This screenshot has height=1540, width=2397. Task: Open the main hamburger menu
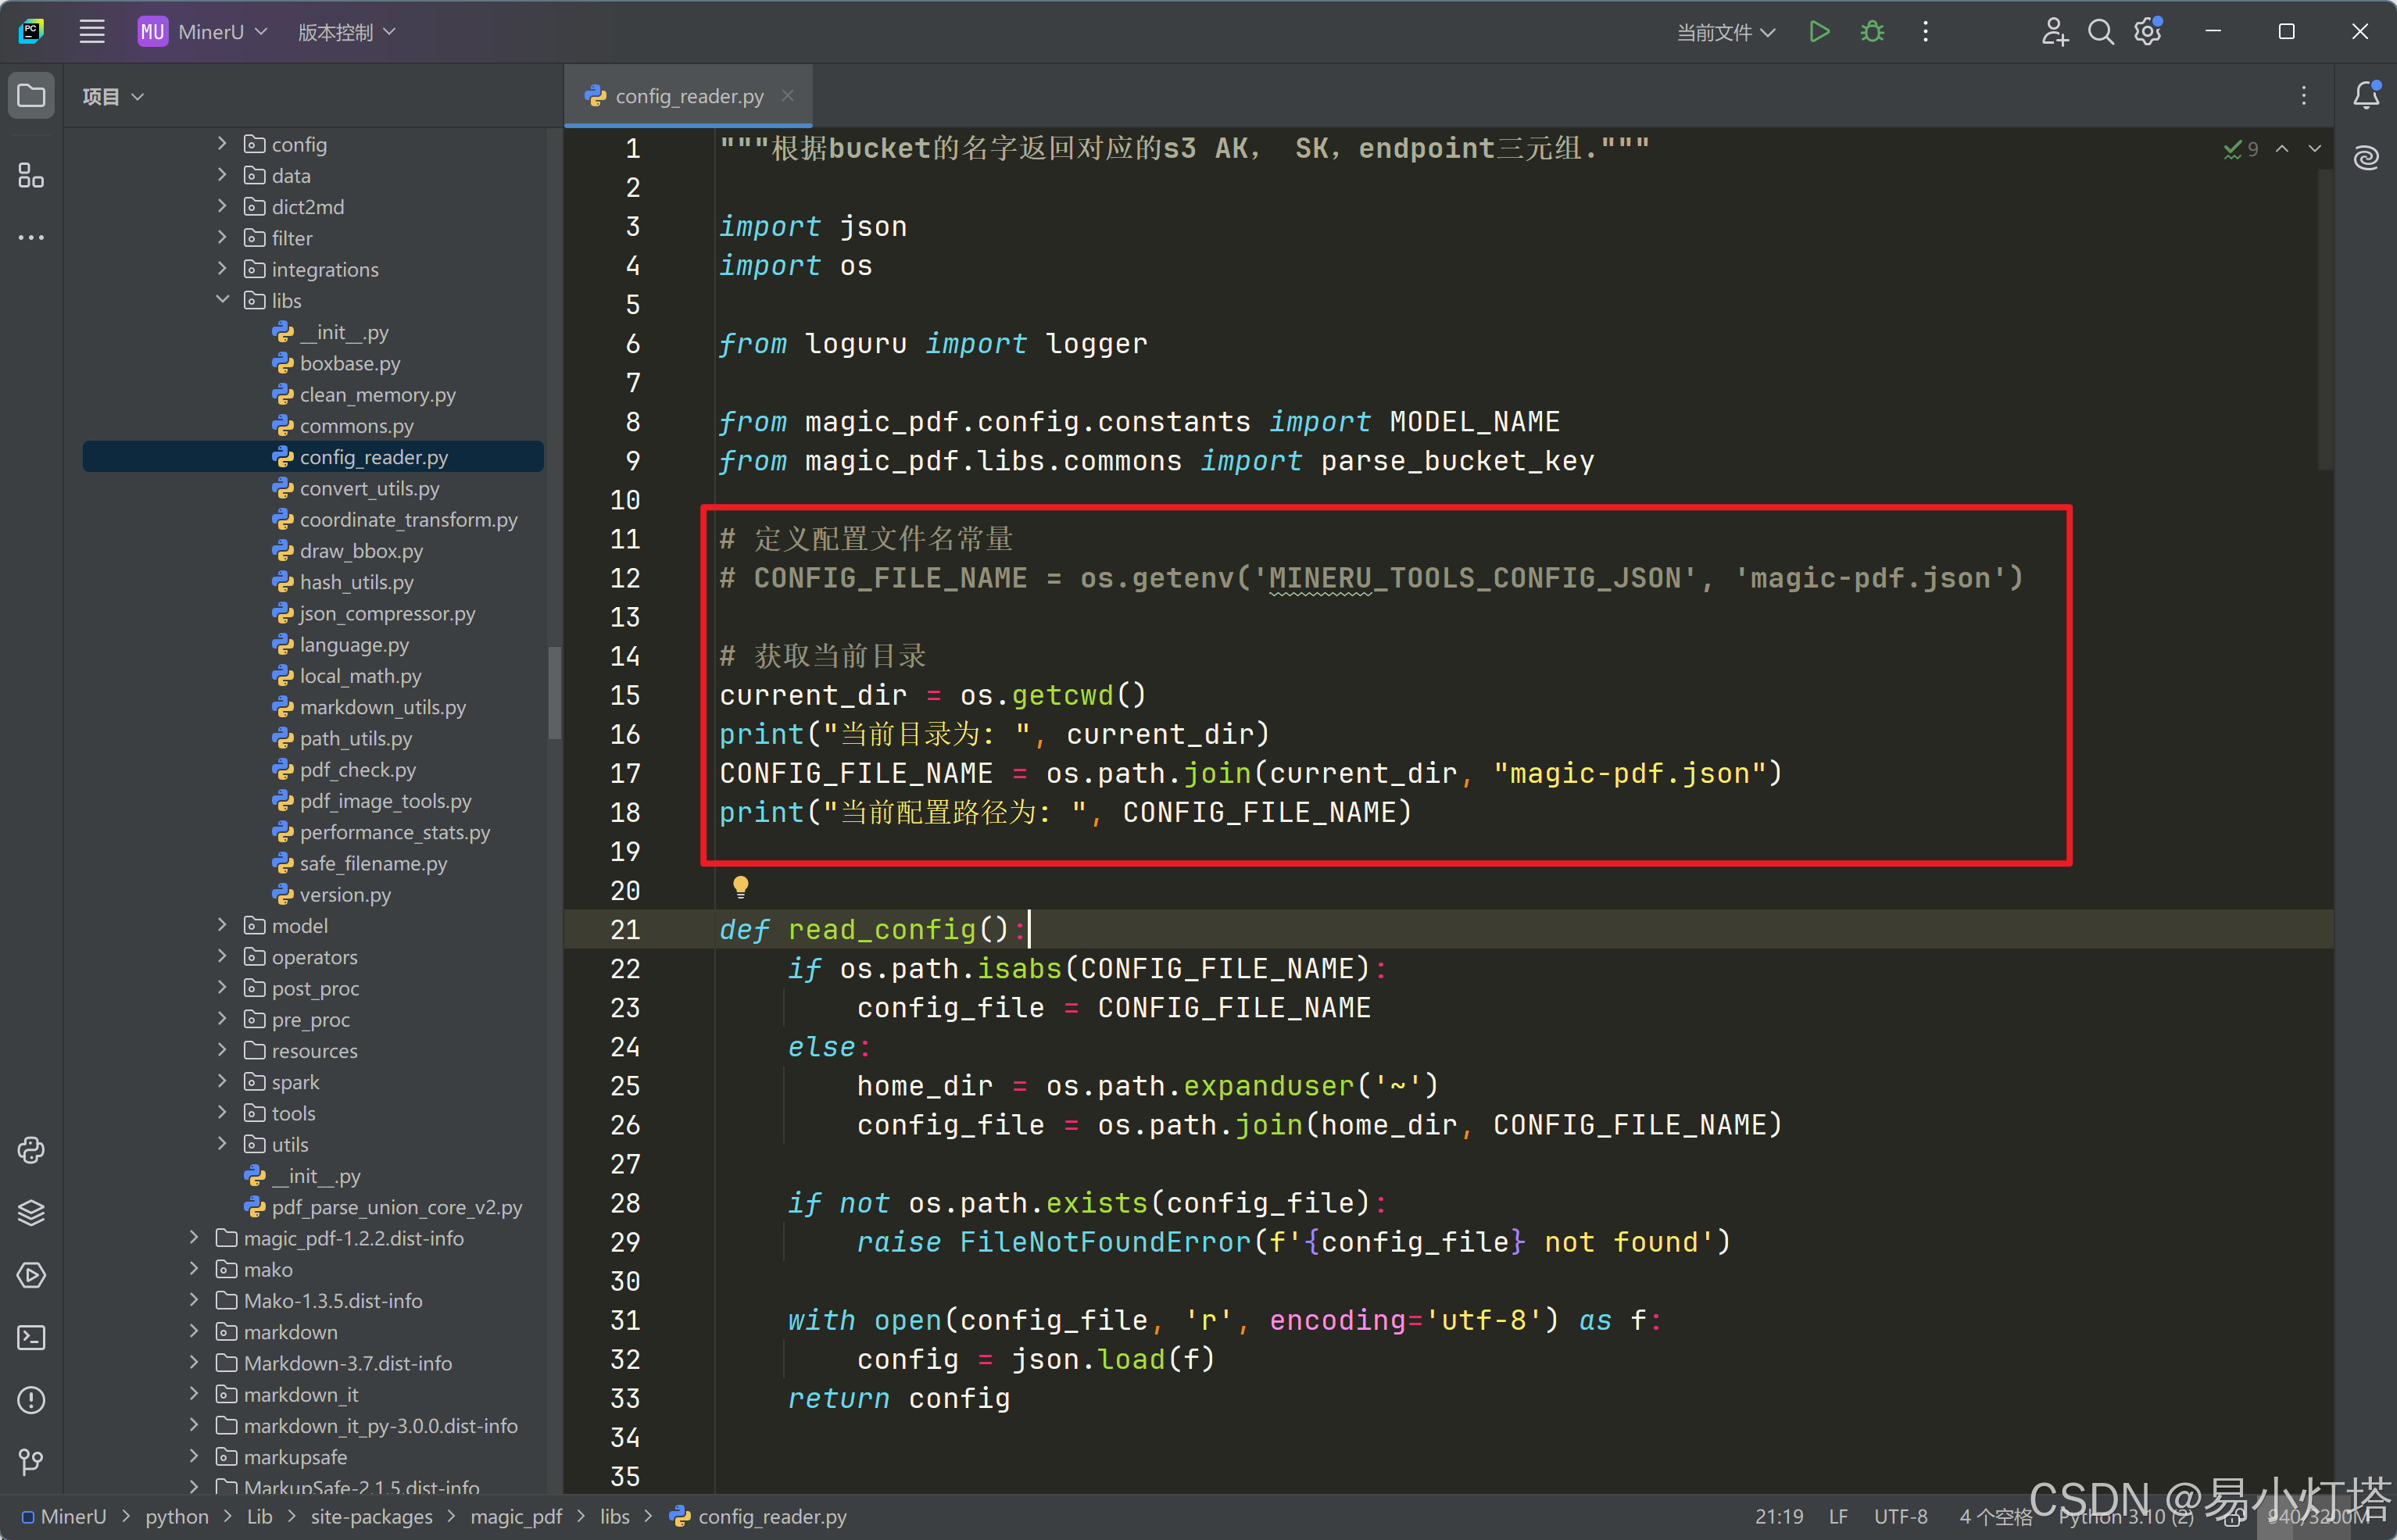(x=92, y=32)
